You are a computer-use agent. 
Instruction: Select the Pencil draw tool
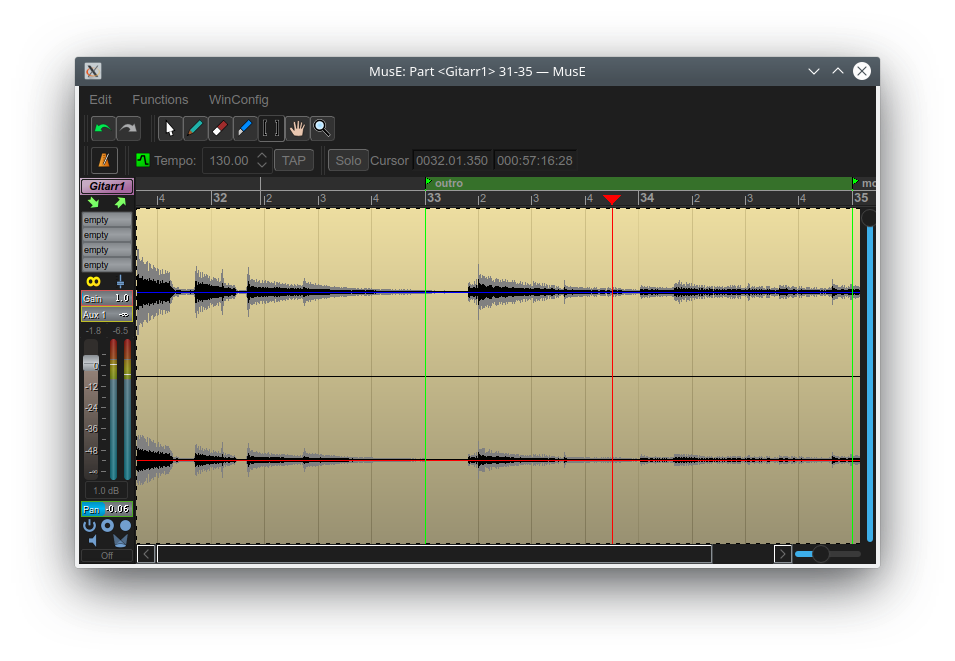pyautogui.click(x=195, y=128)
